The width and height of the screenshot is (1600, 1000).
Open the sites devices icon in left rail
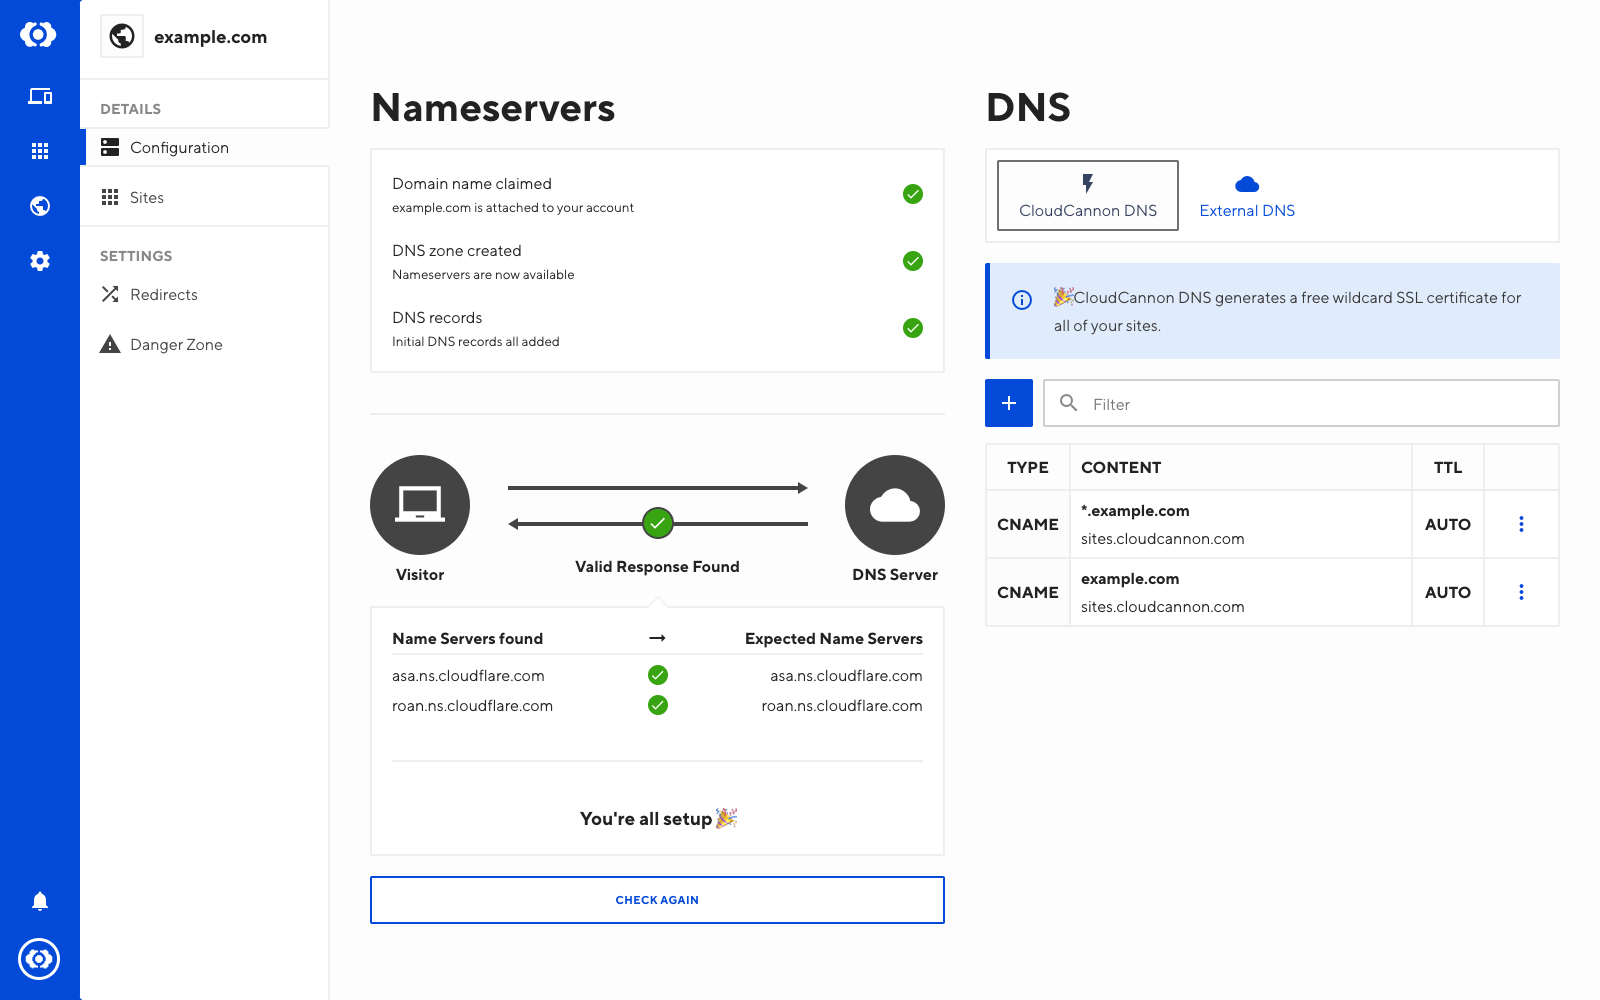(x=40, y=96)
